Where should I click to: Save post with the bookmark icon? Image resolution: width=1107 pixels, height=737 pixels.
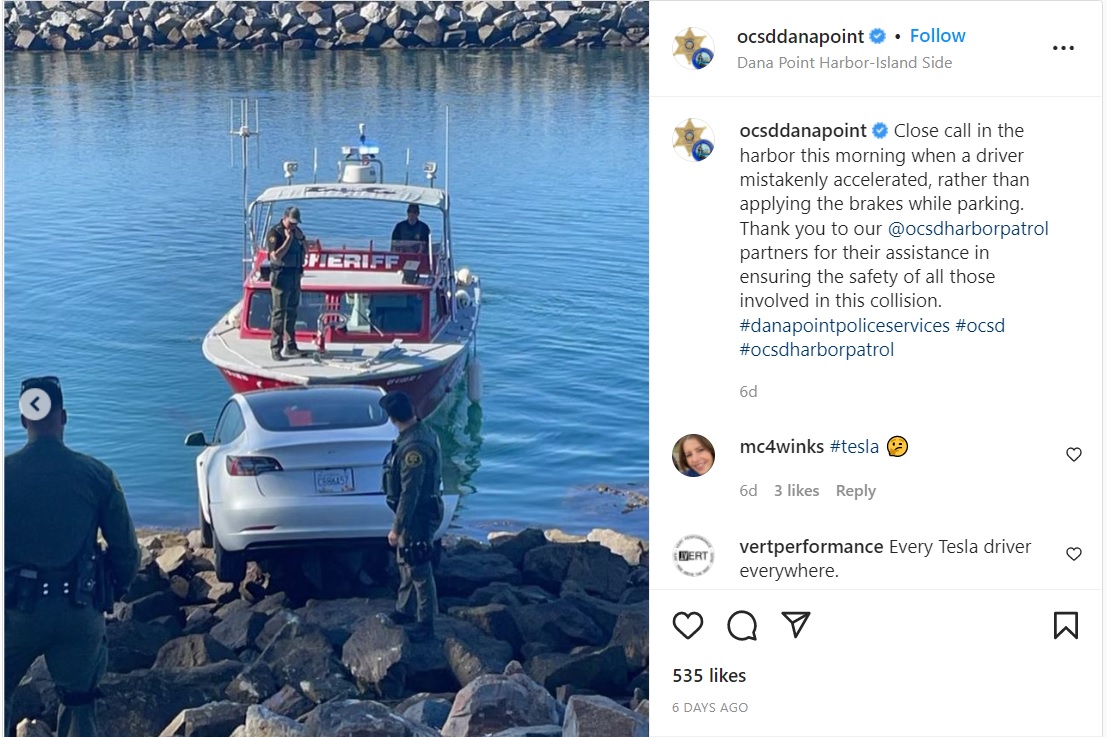(x=1065, y=625)
